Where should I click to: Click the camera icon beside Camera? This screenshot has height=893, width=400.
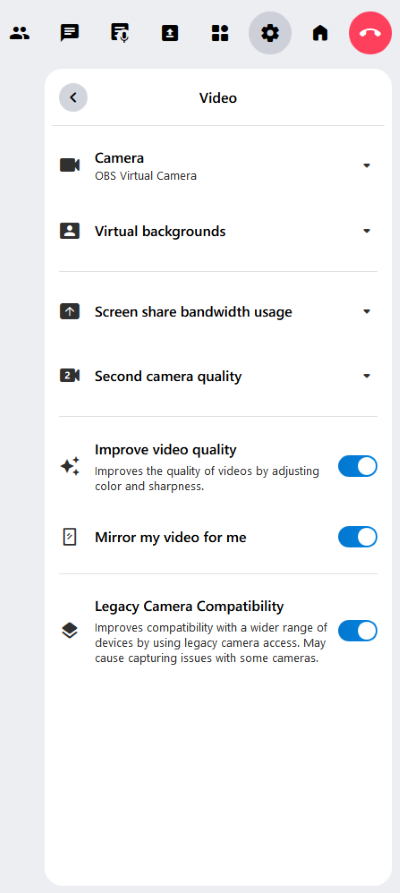pos(70,165)
